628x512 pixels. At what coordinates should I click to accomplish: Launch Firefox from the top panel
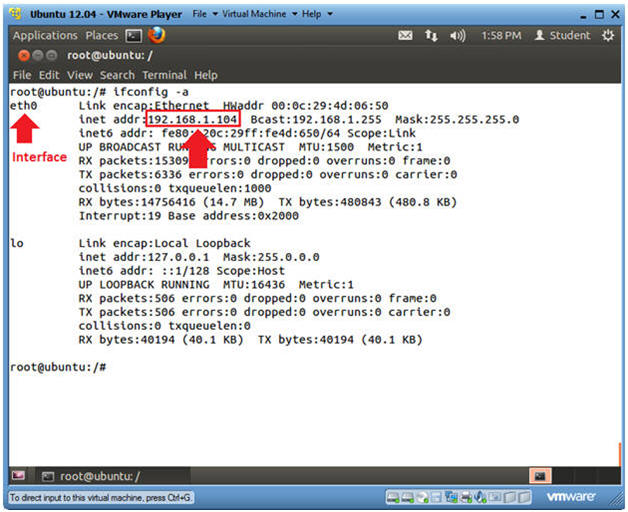click(x=157, y=35)
